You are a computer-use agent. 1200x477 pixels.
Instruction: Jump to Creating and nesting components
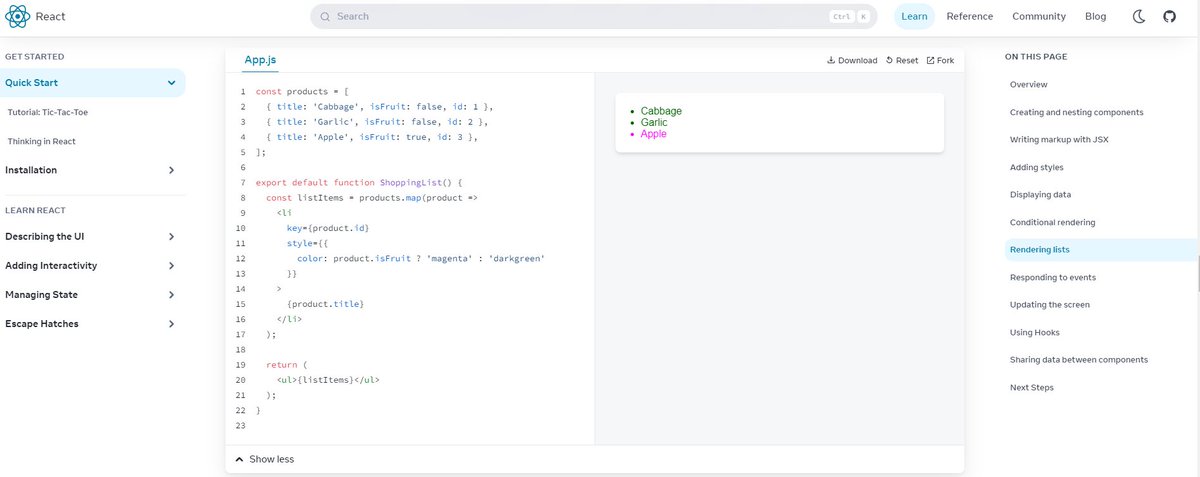pos(1077,112)
